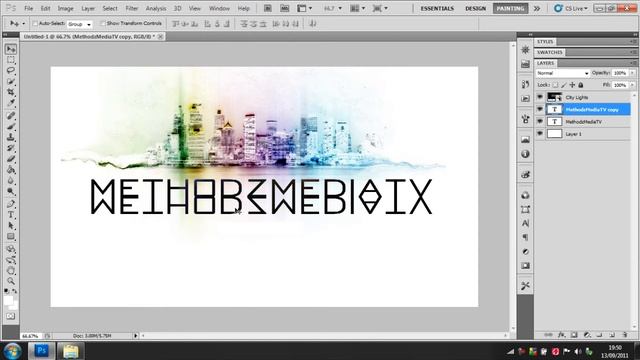Expand more workspaces chevron

tap(537, 8)
